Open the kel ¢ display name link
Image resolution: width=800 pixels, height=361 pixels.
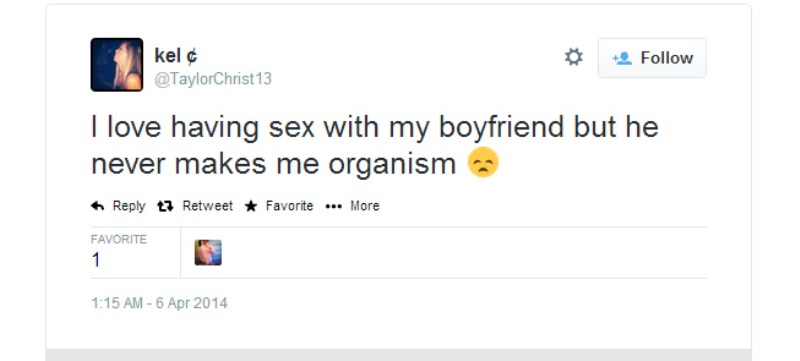tap(176, 56)
